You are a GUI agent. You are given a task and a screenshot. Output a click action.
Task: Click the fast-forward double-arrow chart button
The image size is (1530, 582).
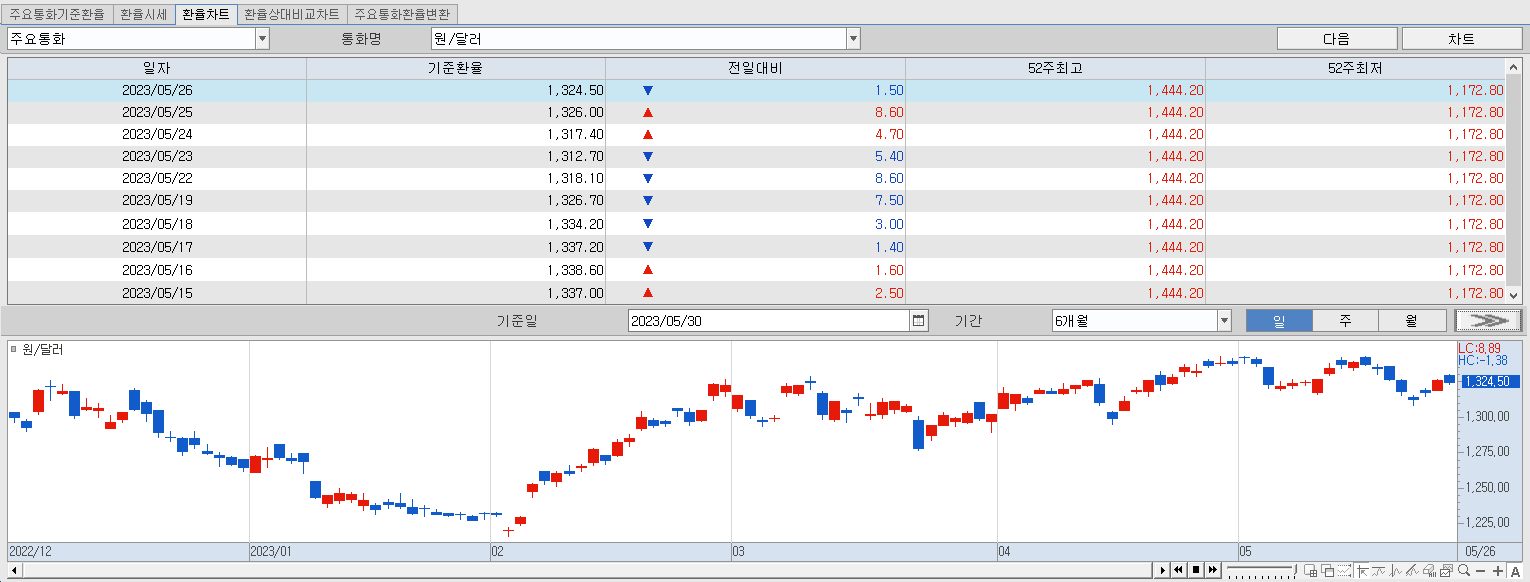point(1213,570)
